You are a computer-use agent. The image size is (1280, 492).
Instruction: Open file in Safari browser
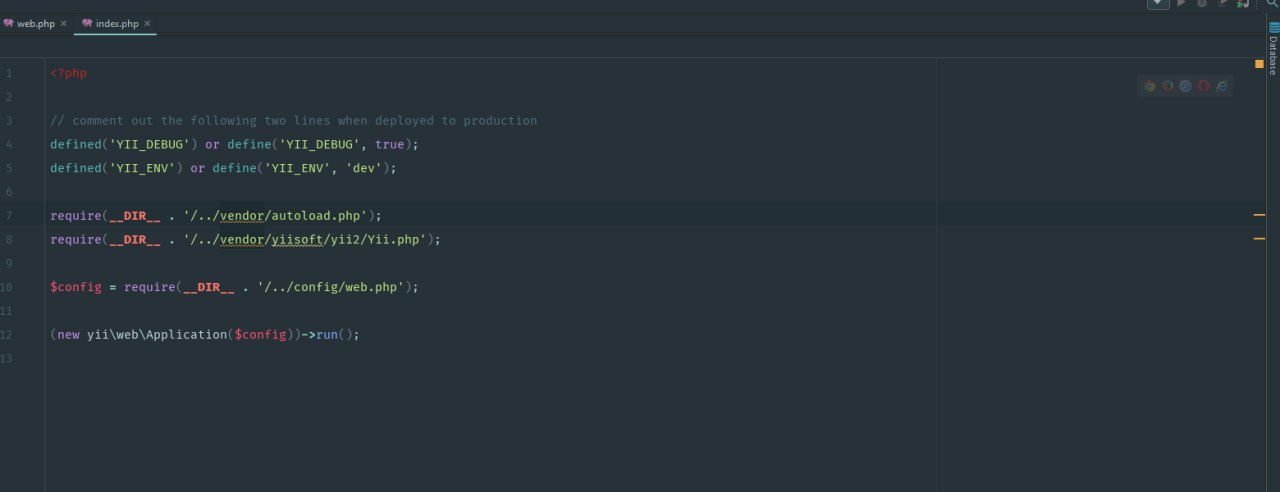[1186, 86]
